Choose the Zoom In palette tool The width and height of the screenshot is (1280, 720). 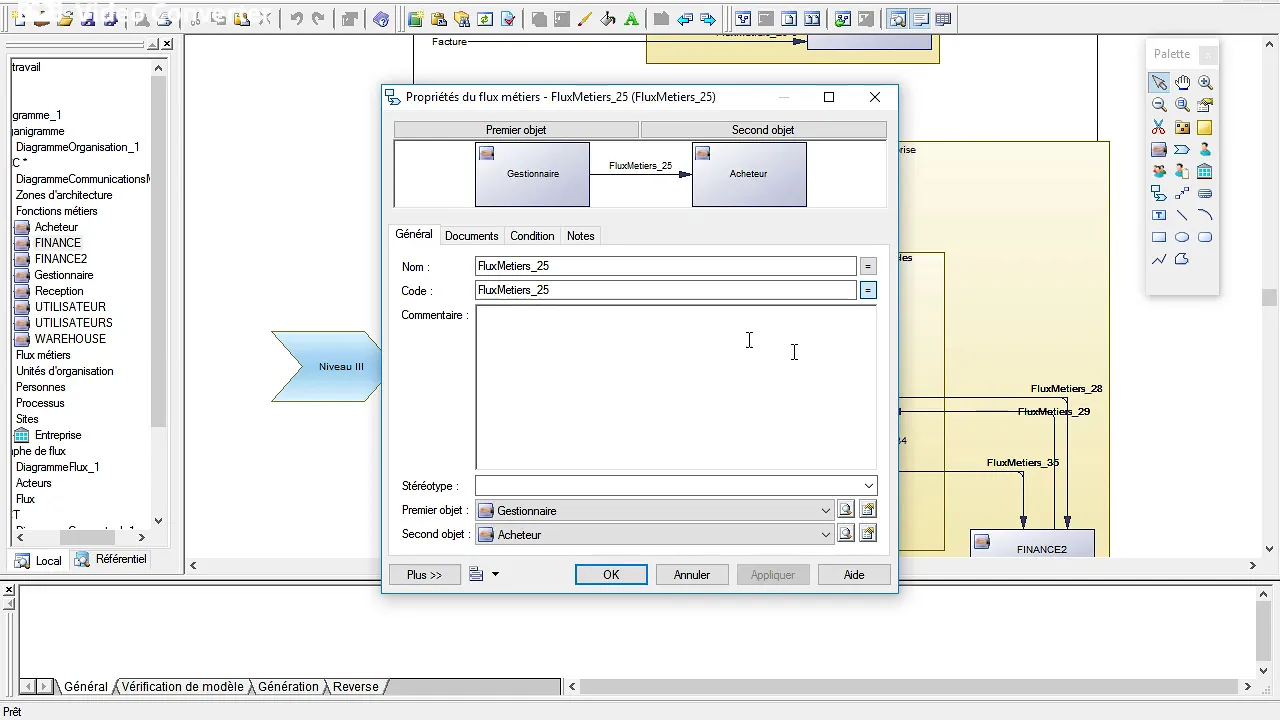1205,83
